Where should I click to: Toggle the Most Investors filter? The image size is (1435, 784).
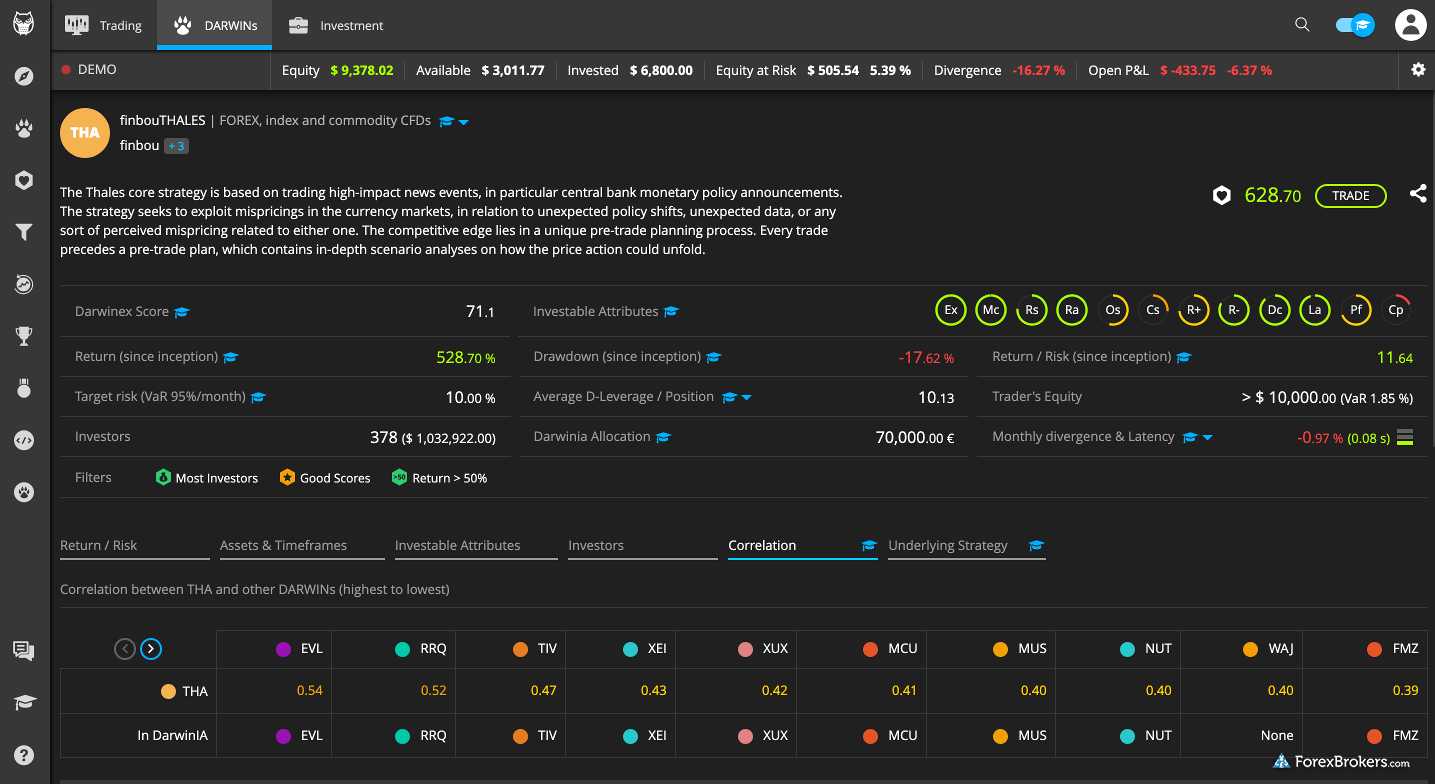pos(207,478)
